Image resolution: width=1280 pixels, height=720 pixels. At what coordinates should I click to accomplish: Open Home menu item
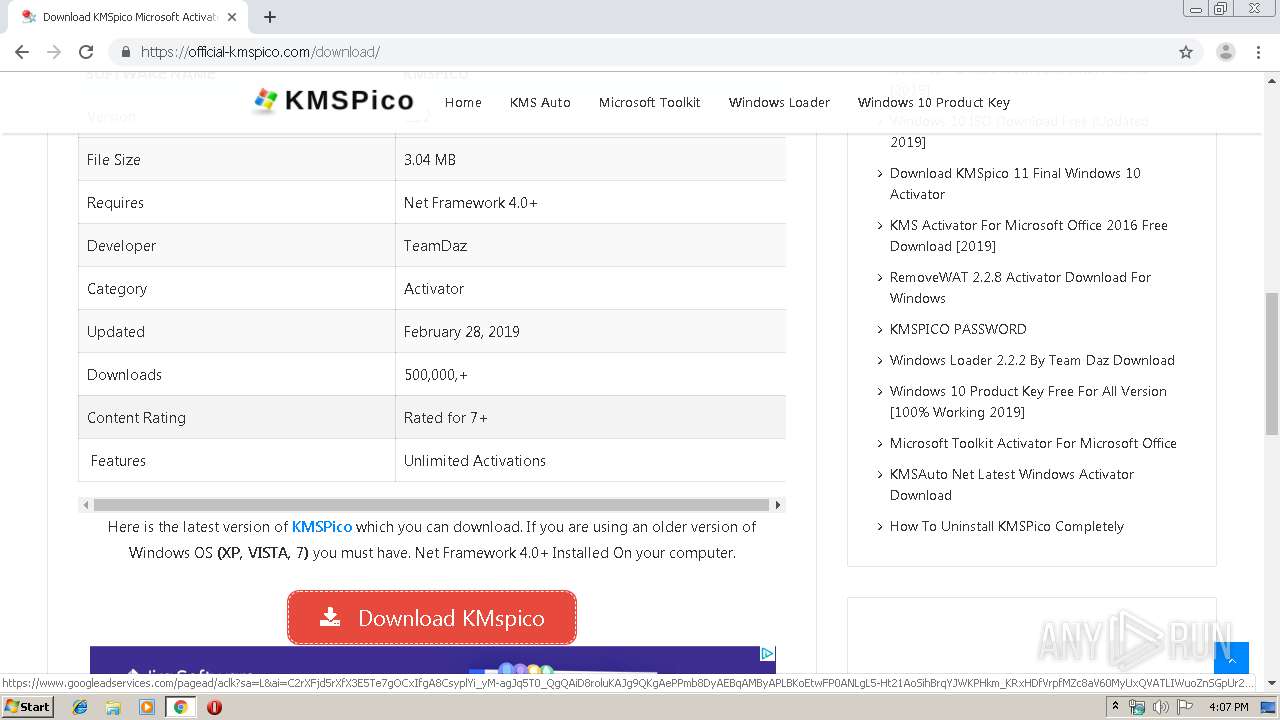463,102
